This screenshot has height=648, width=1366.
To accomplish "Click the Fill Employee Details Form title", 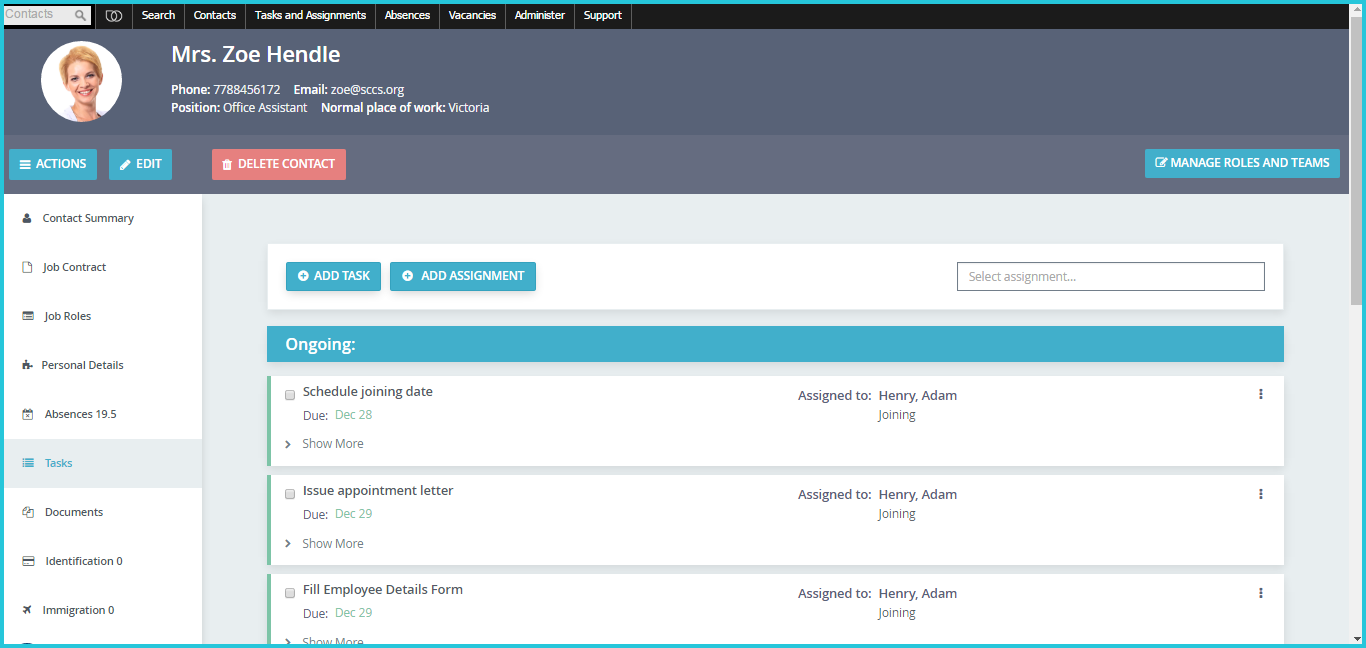I will (383, 590).
